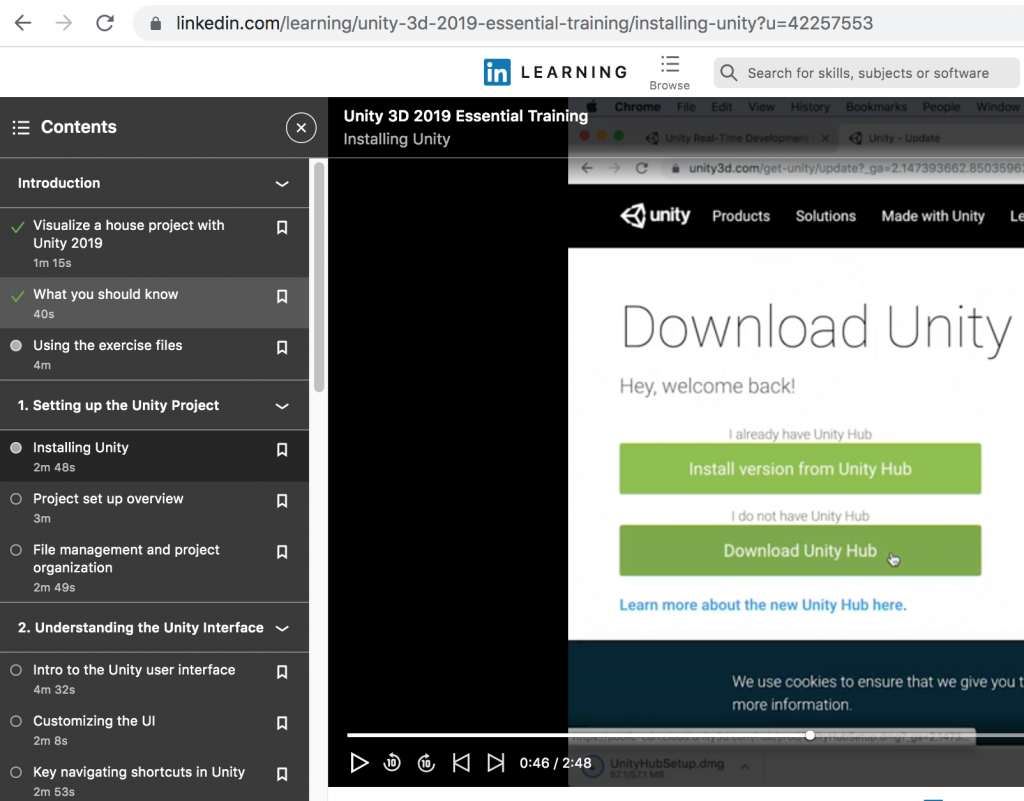Go to the previous video
The width and height of the screenshot is (1024, 801).
[x=461, y=763]
